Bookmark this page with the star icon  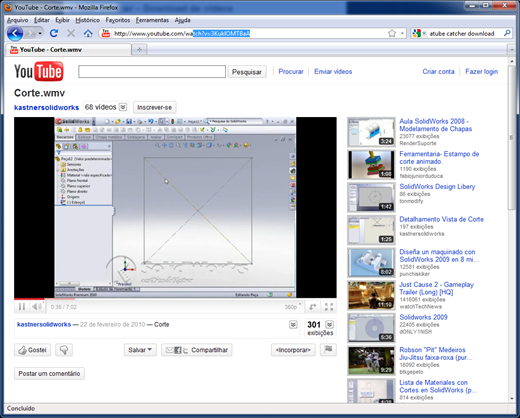[392, 33]
